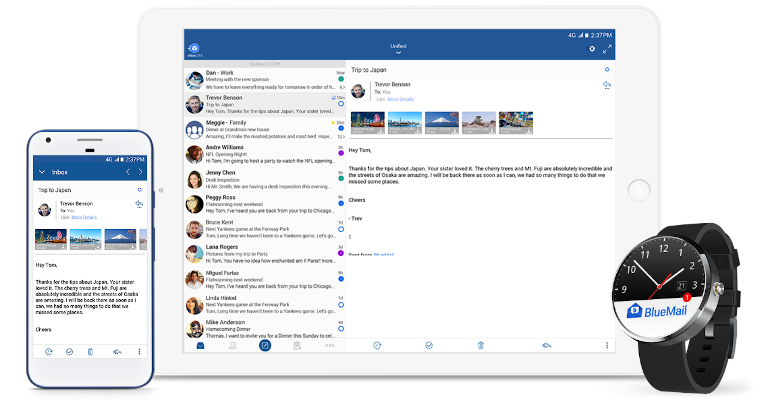Toggle fullscreen expand arrows in tablet header
Viewport: 768px width, 400px height.
coord(607,49)
